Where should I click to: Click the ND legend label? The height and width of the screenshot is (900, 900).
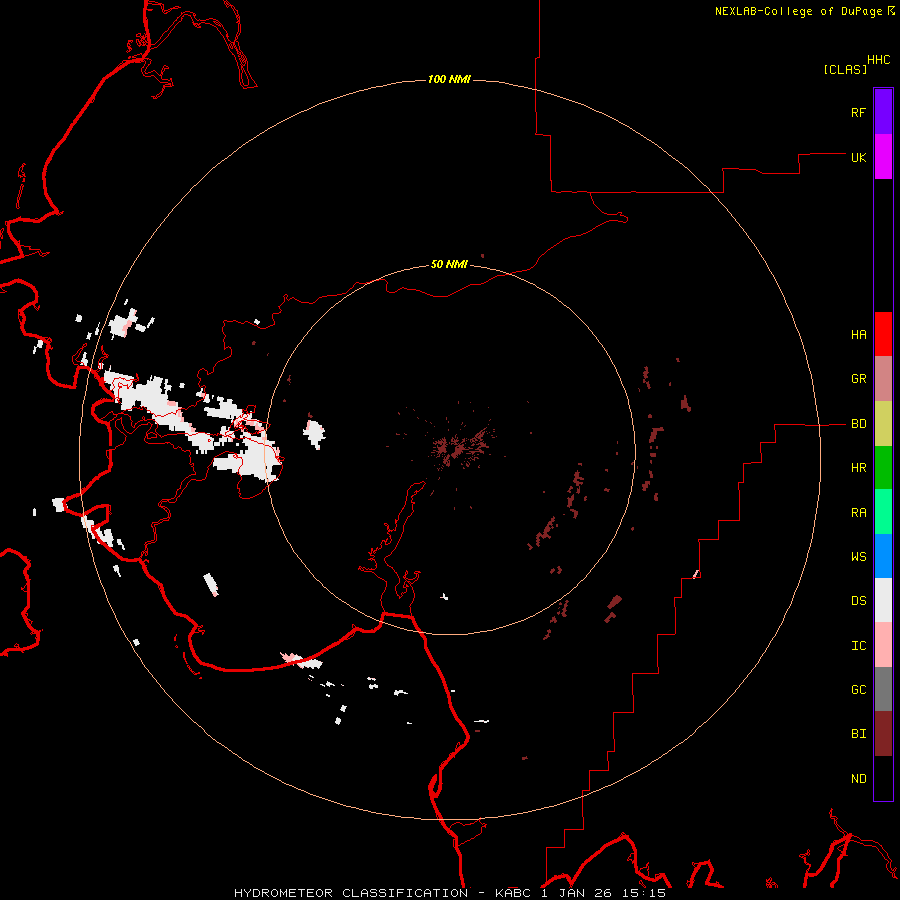click(x=858, y=779)
